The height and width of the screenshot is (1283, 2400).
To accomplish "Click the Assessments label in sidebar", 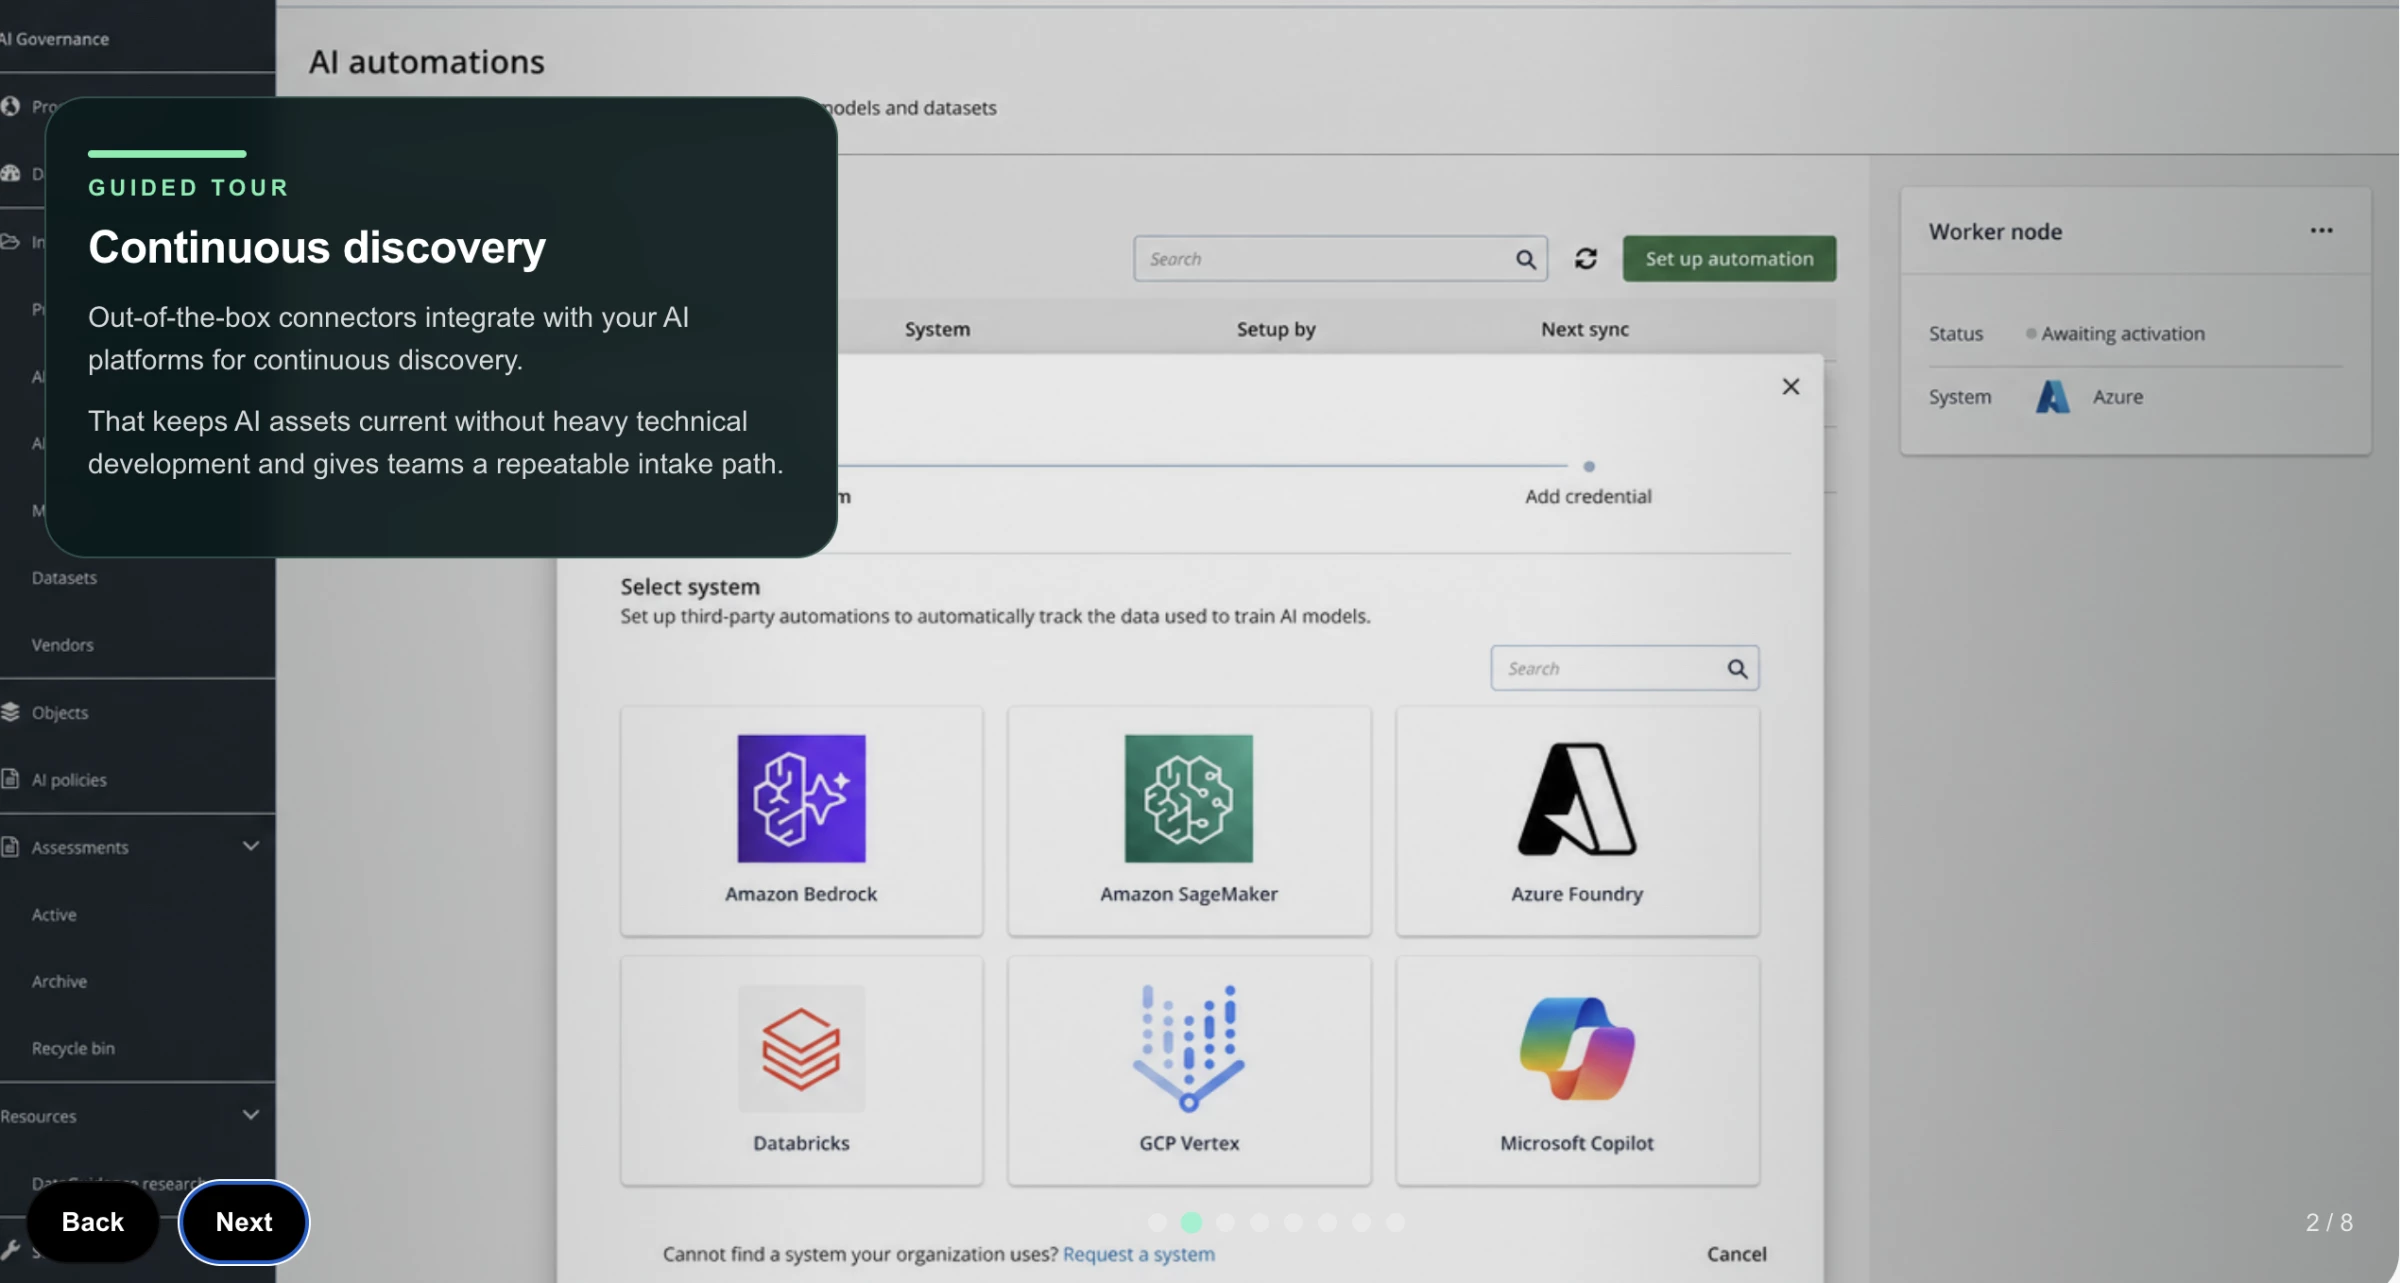I will pyautogui.click(x=80, y=848).
